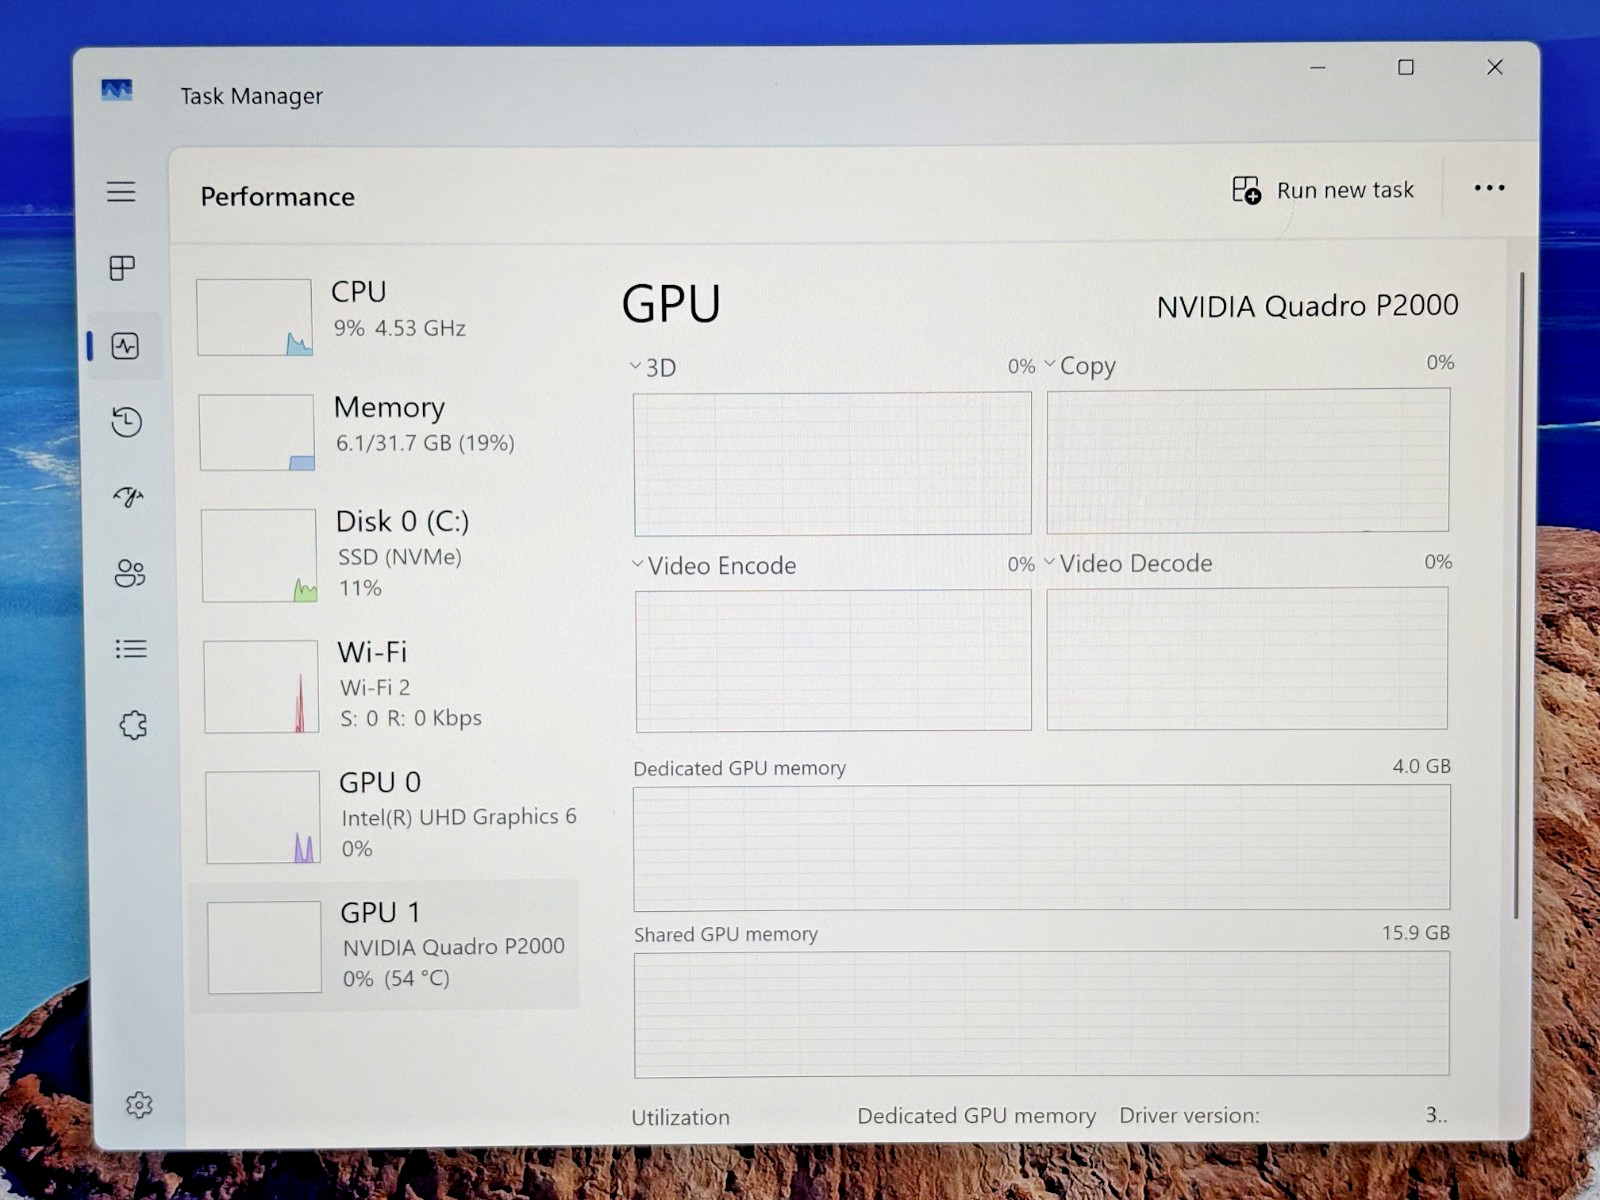
Task: Click the Disk 0 mini graph thumbnail
Action: pyautogui.click(x=259, y=556)
